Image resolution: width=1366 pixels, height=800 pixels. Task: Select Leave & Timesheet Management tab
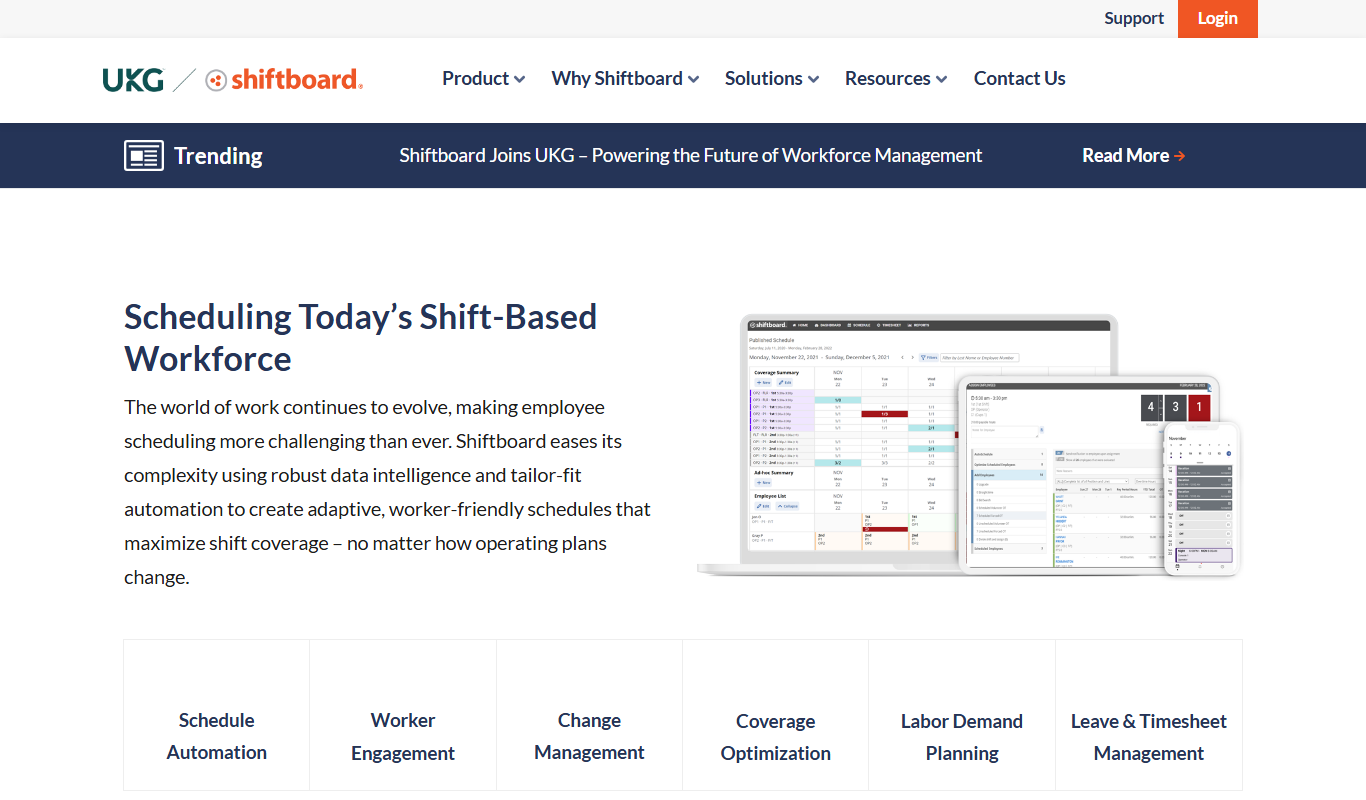[1149, 715]
